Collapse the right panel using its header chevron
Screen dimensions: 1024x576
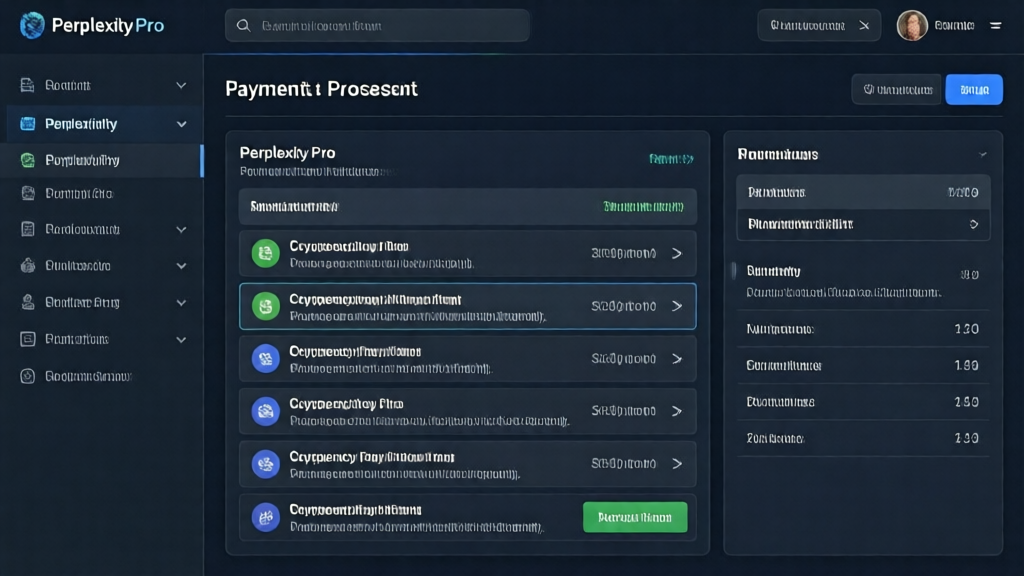coord(982,155)
